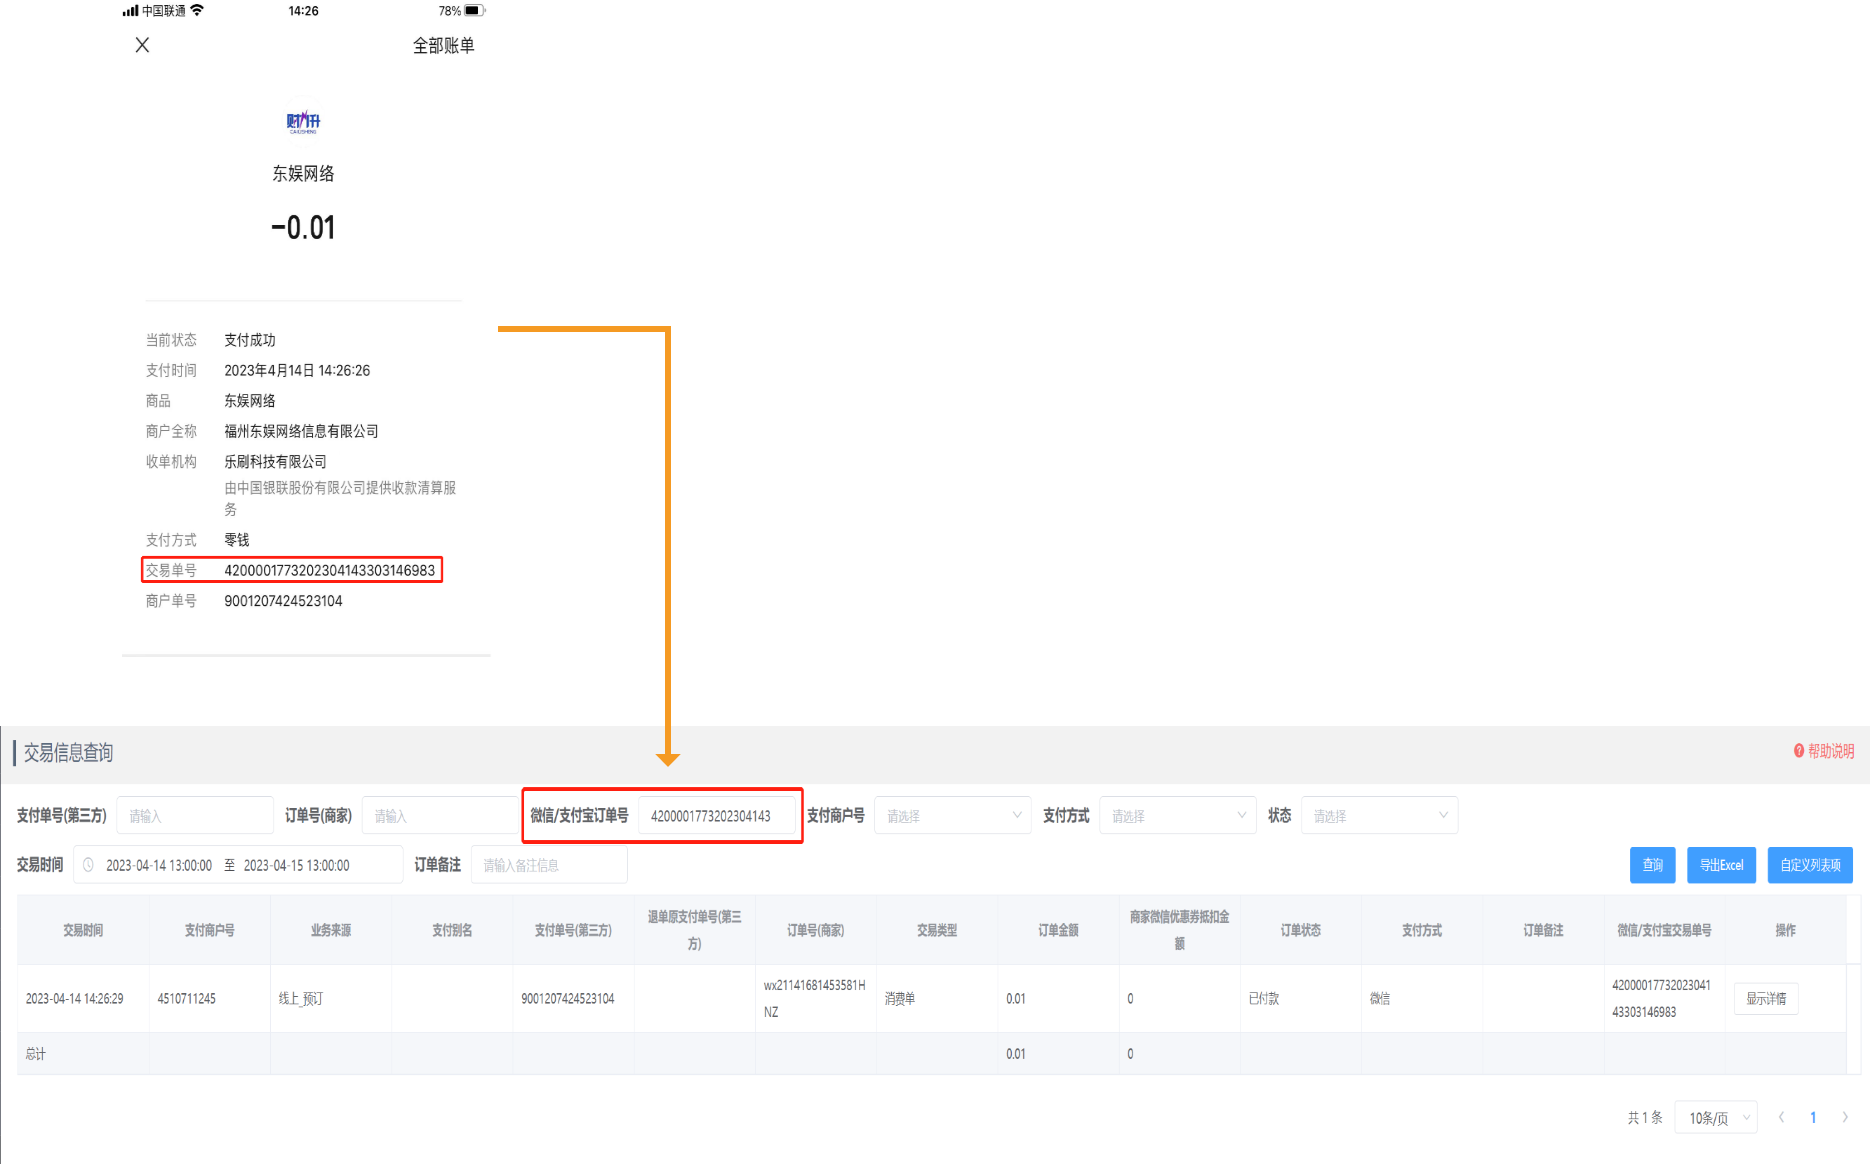This screenshot has width=1870, height=1164.
Task: Open 自定义列表项 column settings
Action: tap(1810, 865)
